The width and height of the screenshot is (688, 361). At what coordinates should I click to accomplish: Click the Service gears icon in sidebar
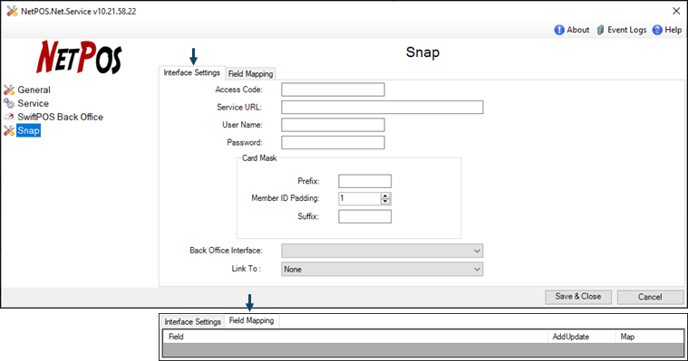[9, 104]
